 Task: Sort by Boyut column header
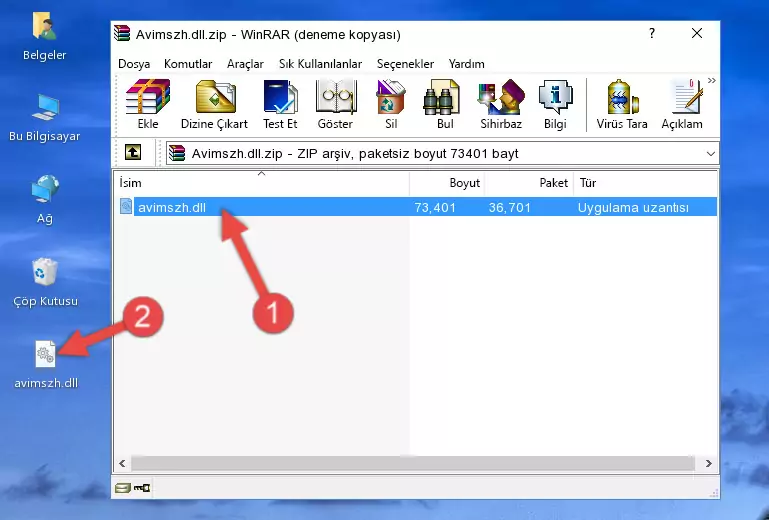tap(447, 183)
